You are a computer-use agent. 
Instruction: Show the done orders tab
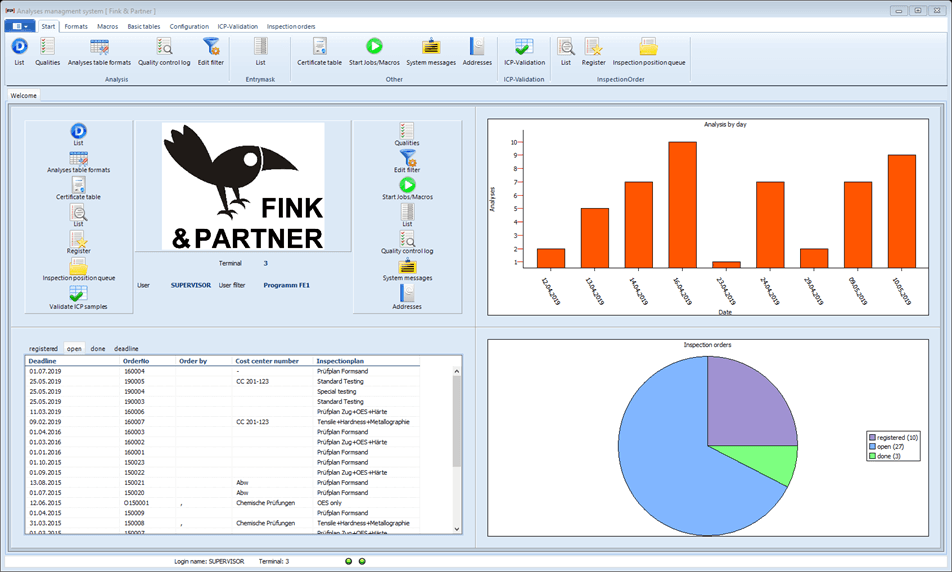tap(98, 349)
